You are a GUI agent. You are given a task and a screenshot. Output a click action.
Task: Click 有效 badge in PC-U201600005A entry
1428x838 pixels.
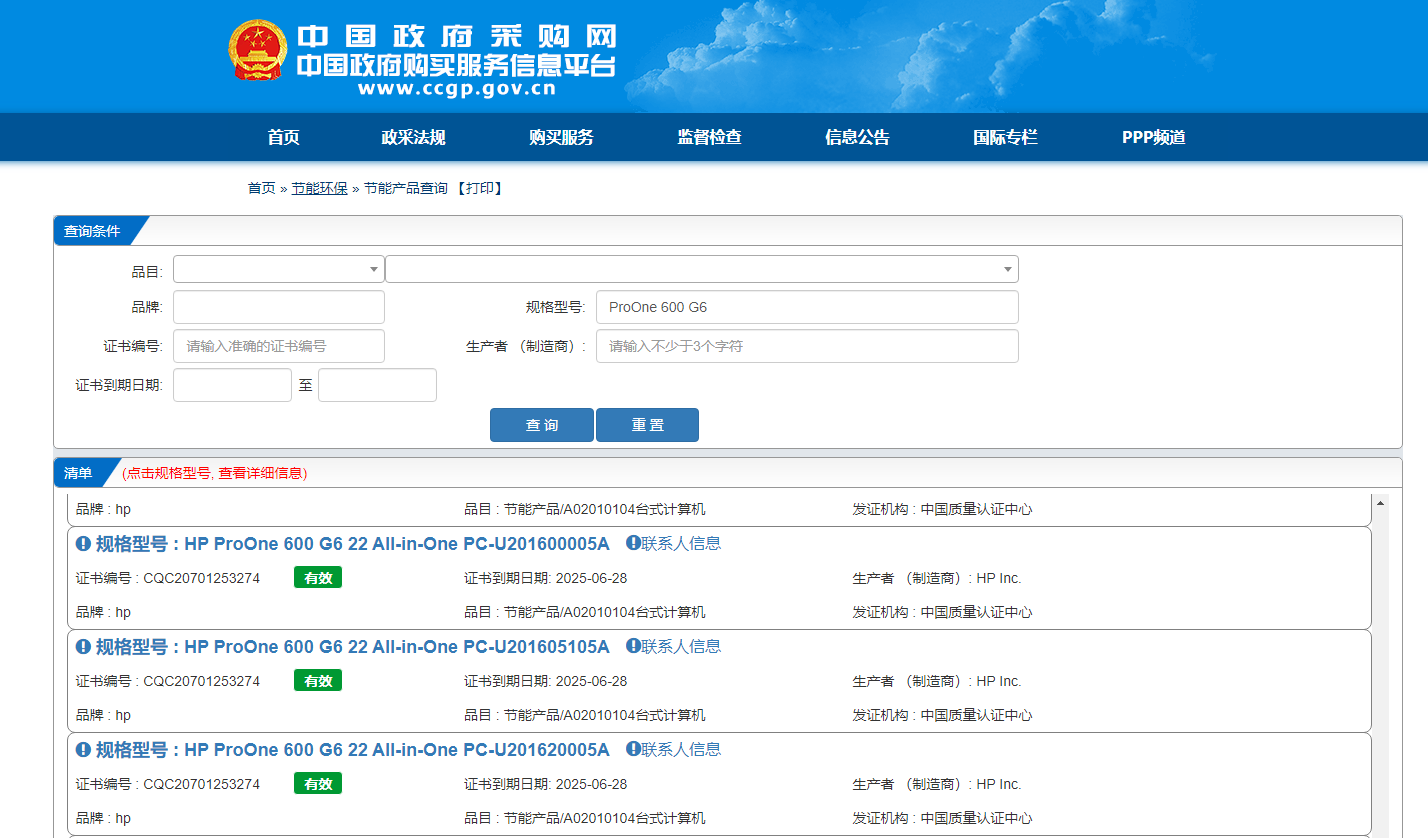(x=318, y=577)
